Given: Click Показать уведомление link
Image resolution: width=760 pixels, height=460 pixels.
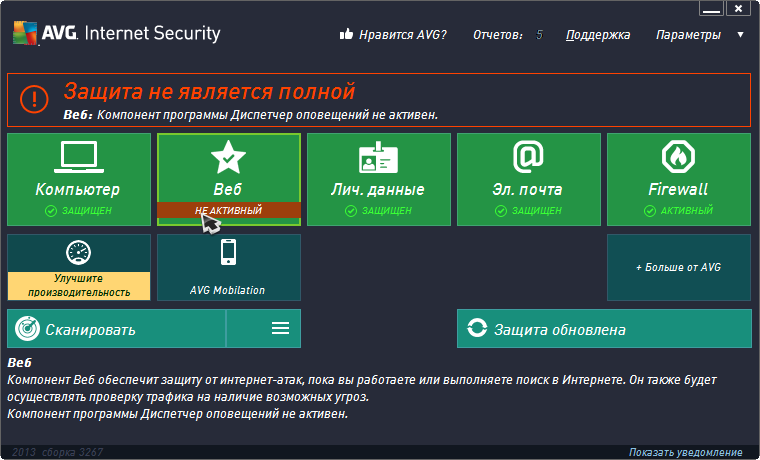Looking at the screenshot, I should [x=686, y=452].
